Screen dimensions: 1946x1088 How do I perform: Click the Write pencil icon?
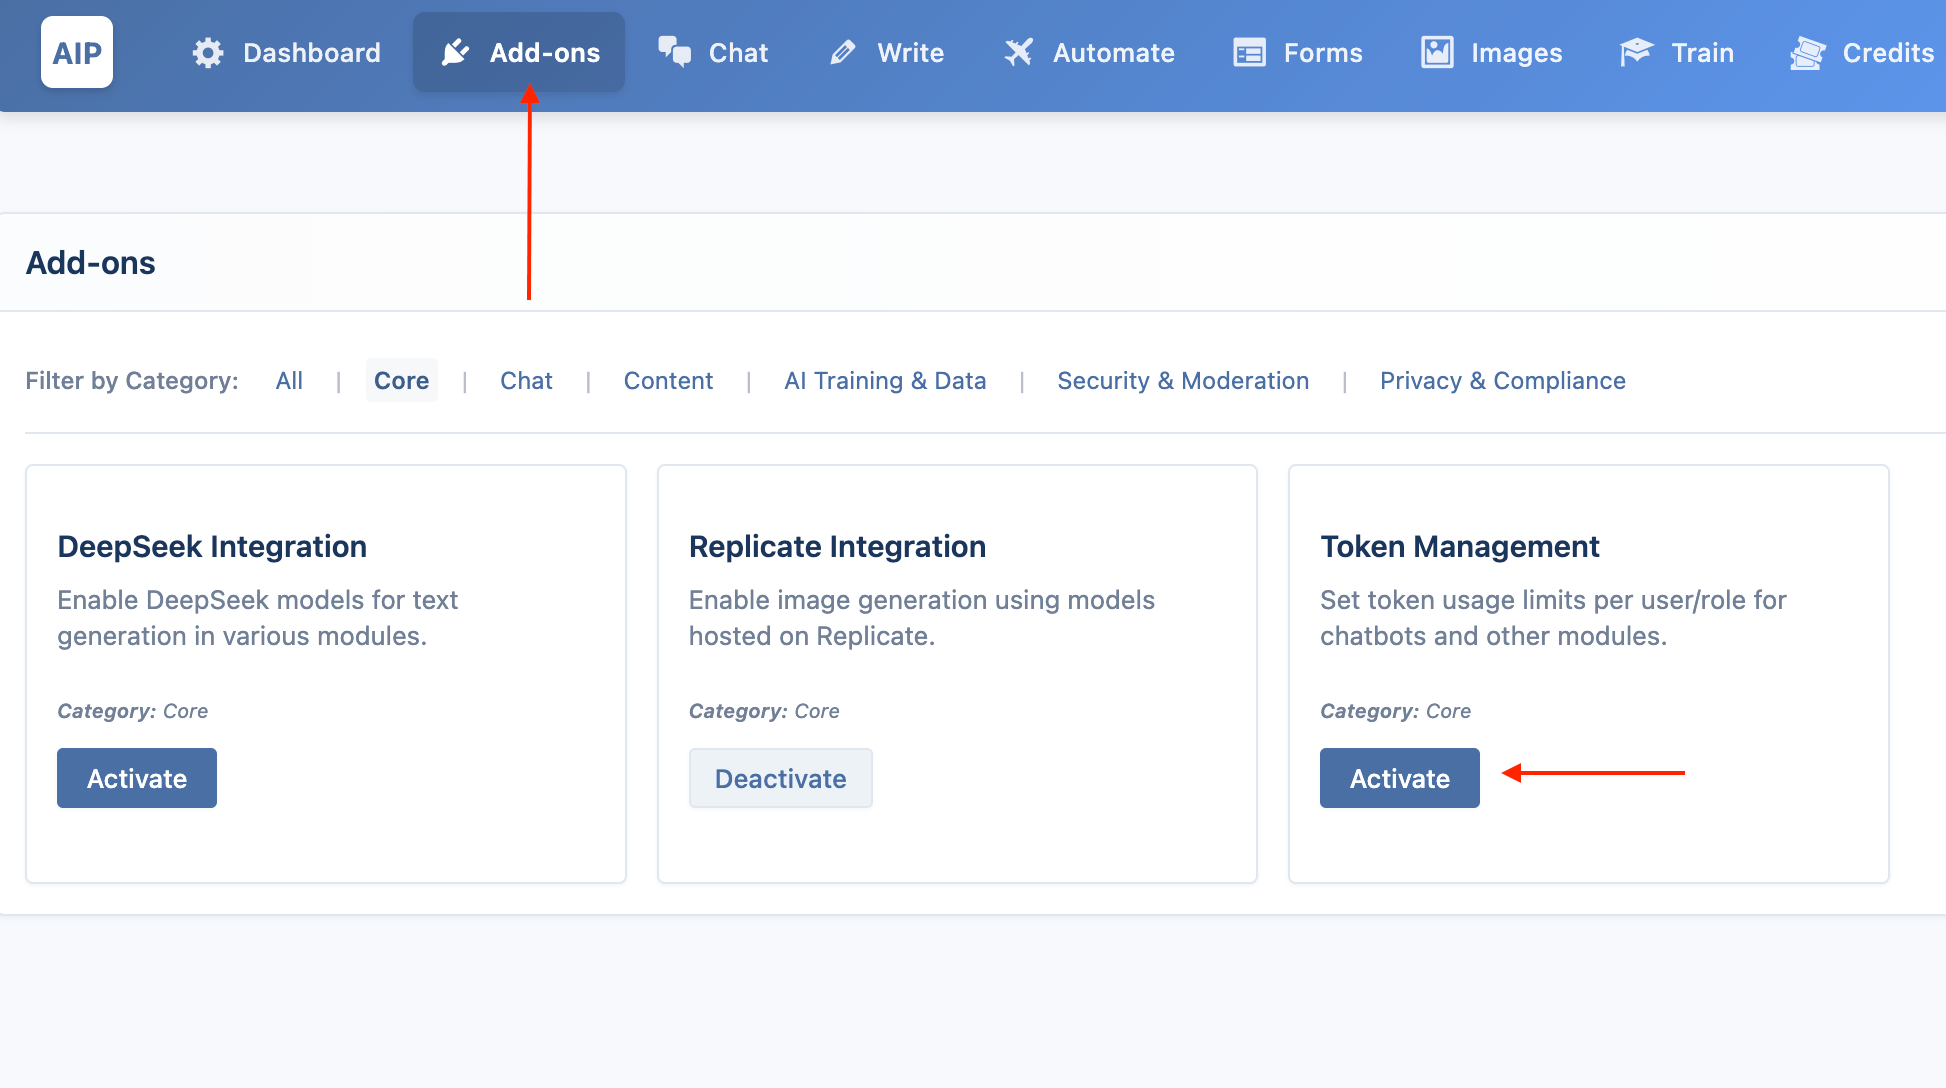[843, 52]
